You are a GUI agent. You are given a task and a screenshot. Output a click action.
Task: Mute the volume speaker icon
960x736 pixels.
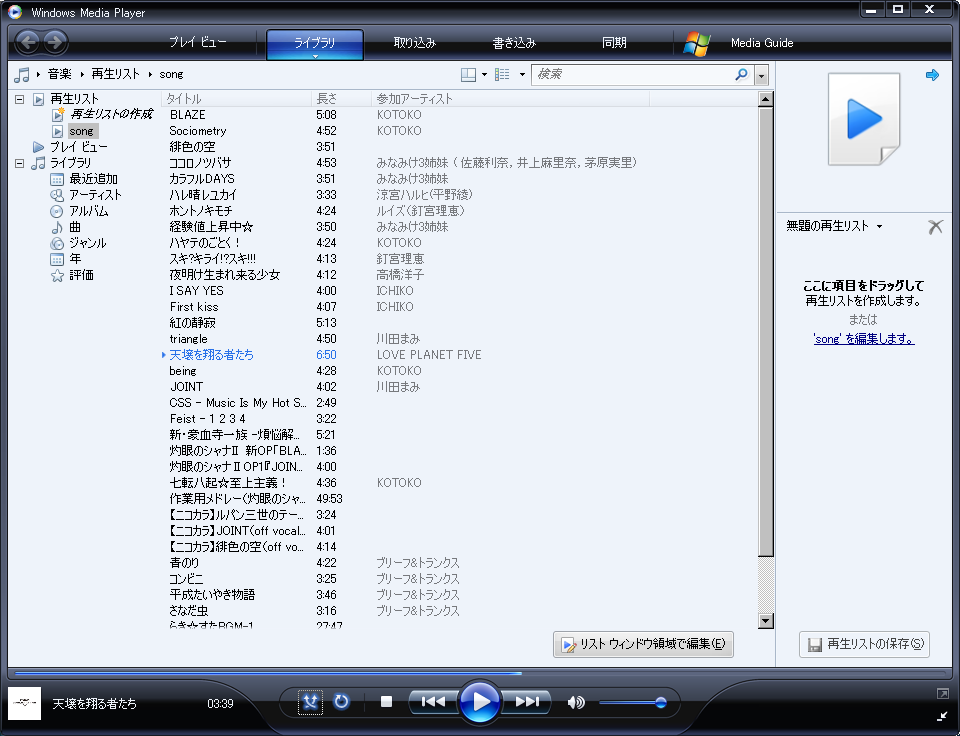point(576,702)
